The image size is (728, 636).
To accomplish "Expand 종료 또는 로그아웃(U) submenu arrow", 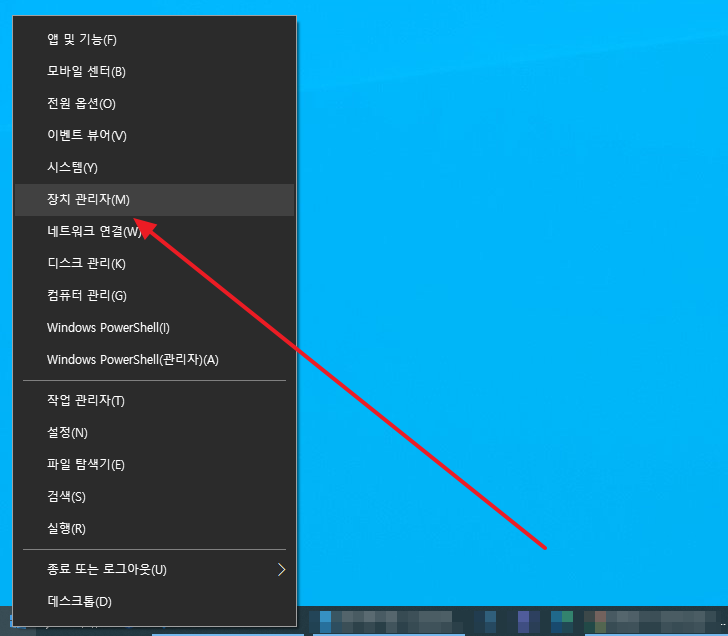I will click(281, 570).
